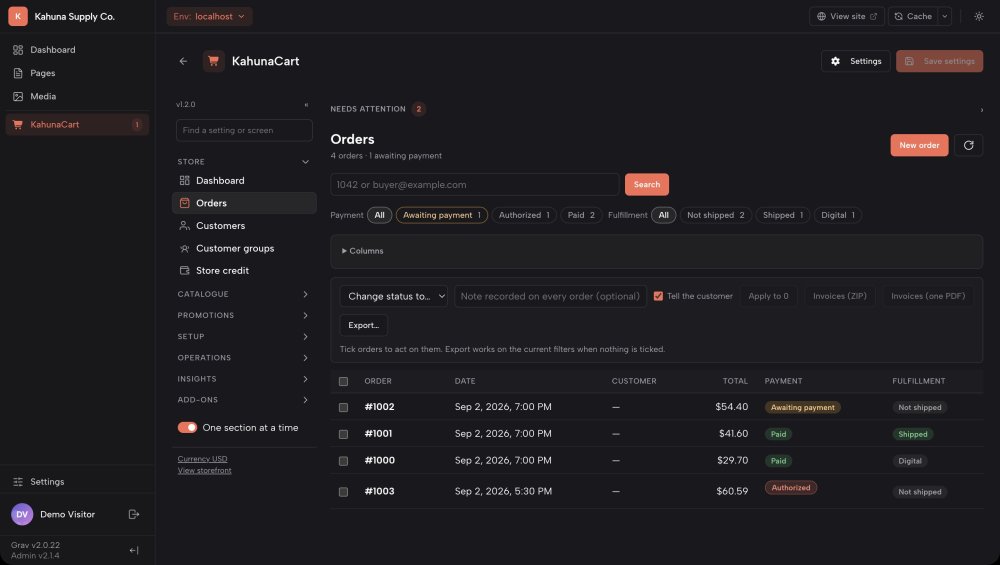
Task: Click the Search button
Action: click(x=647, y=184)
